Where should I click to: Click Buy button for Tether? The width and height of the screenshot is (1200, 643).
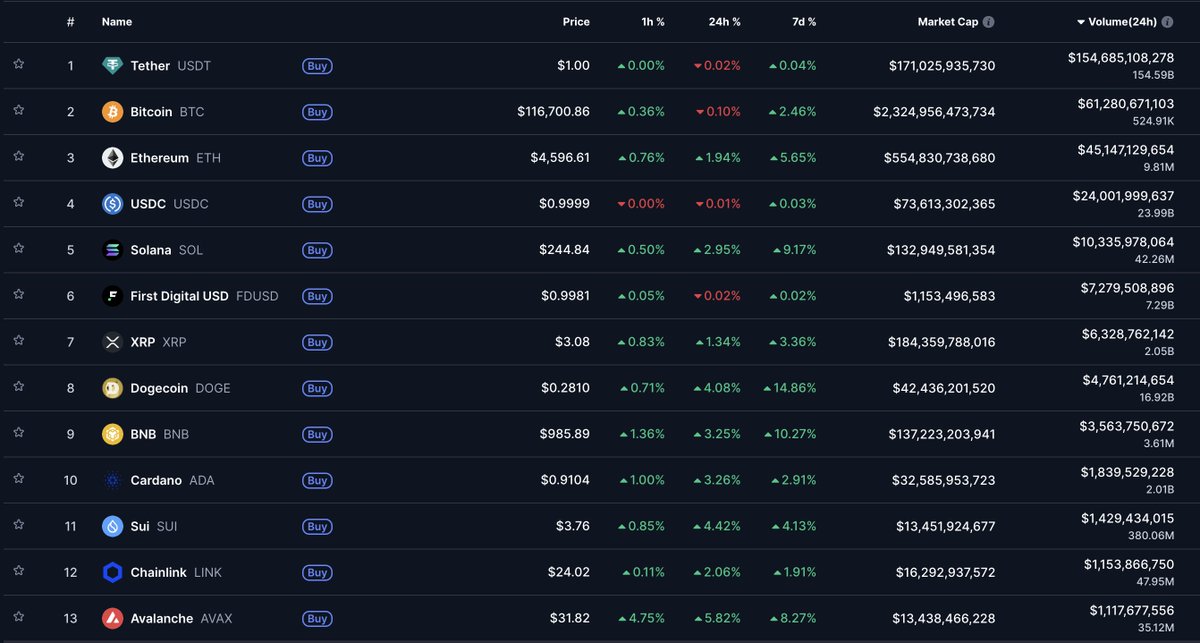tap(317, 66)
